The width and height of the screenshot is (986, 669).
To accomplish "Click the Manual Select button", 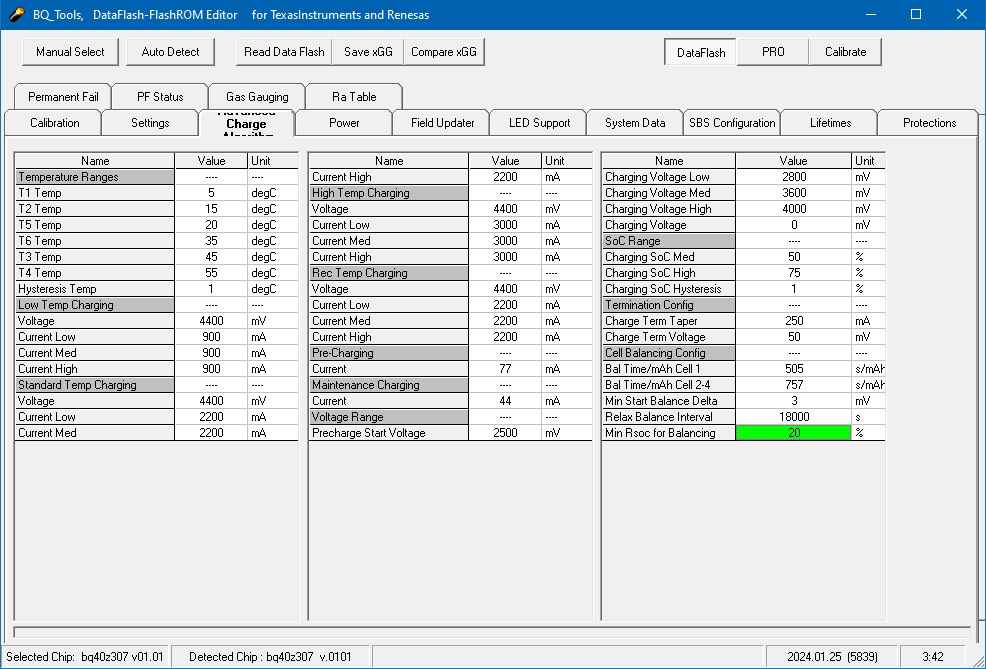I will 70,52.
